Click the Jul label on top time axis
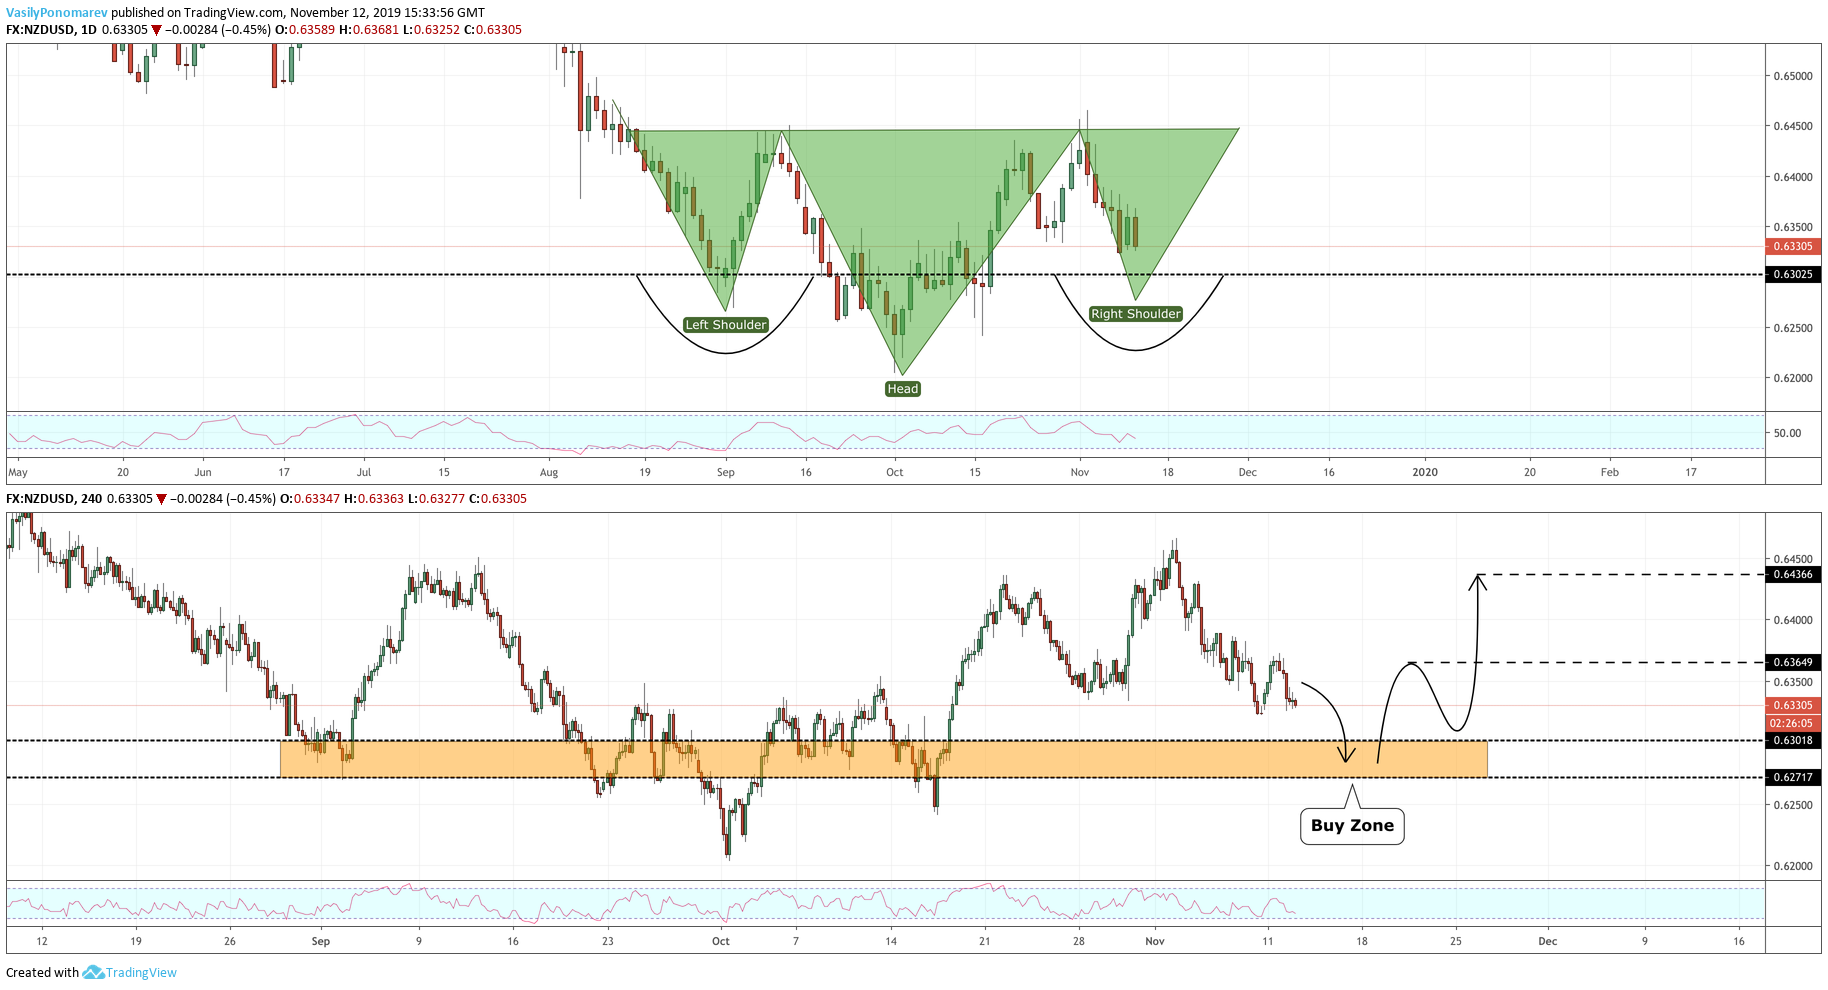This screenshot has width=1828, height=990. [364, 472]
